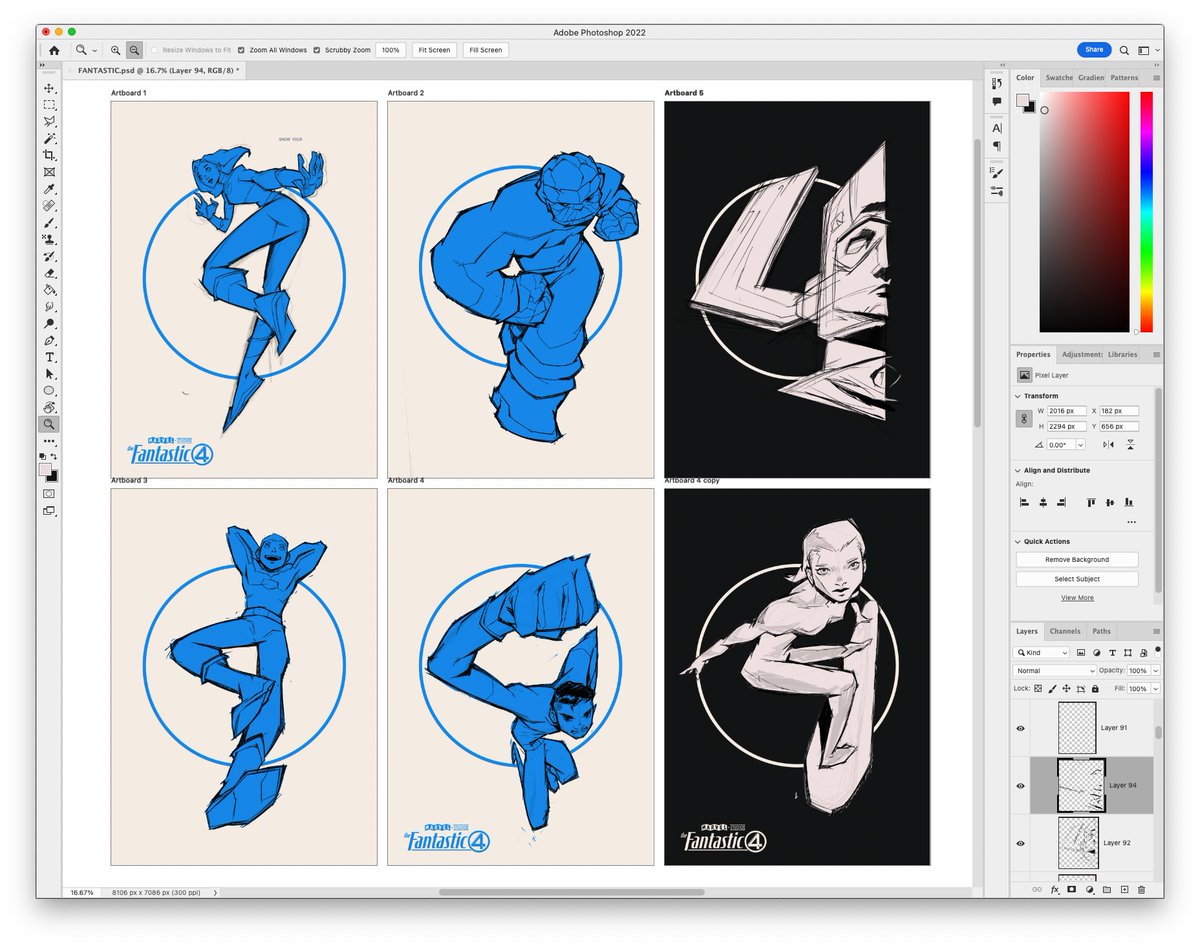Select the Horizontal Type tool

click(49, 357)
